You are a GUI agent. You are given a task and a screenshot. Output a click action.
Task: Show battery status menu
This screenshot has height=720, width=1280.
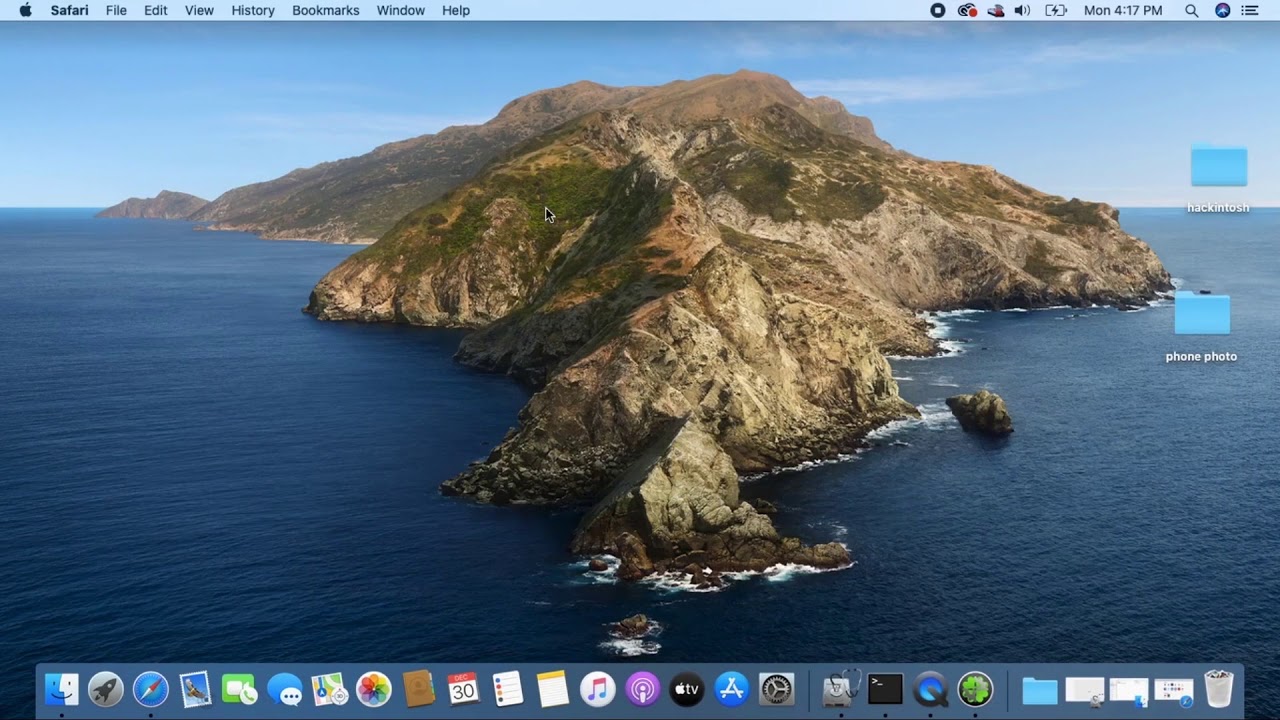(x=1056, y=10)
